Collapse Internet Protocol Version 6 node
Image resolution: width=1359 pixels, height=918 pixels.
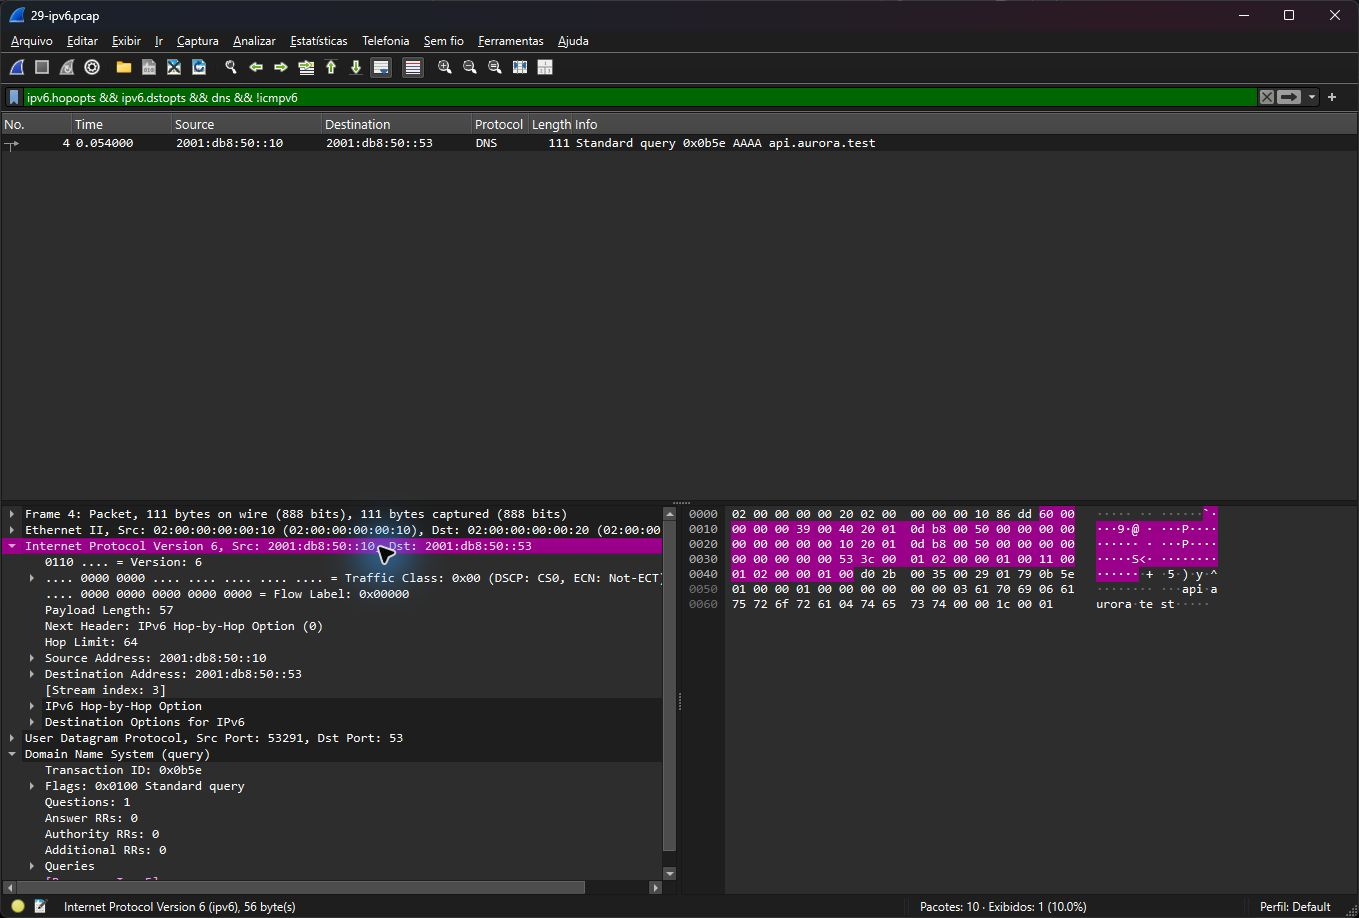12,546
